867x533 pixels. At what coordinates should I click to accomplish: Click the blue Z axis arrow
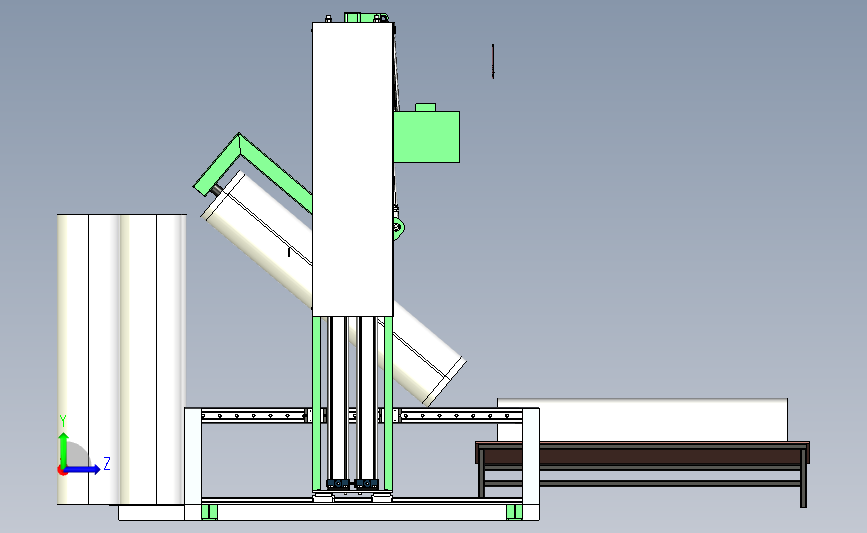[x=83, y=469]
